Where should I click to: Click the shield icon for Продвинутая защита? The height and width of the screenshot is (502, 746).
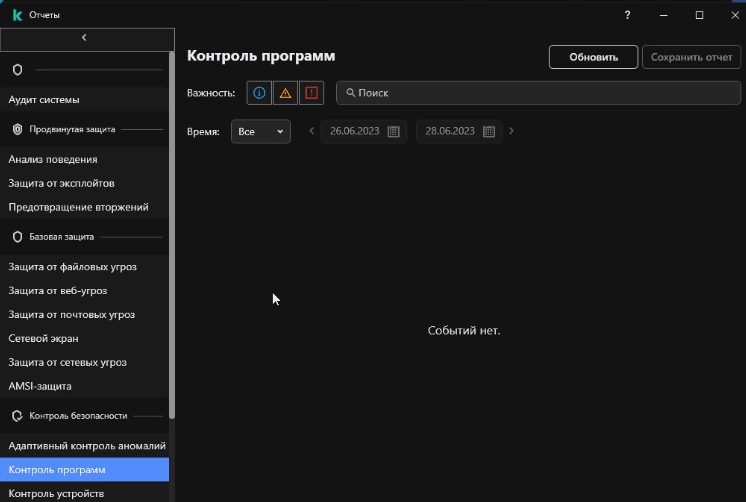[x=17, y=130]
